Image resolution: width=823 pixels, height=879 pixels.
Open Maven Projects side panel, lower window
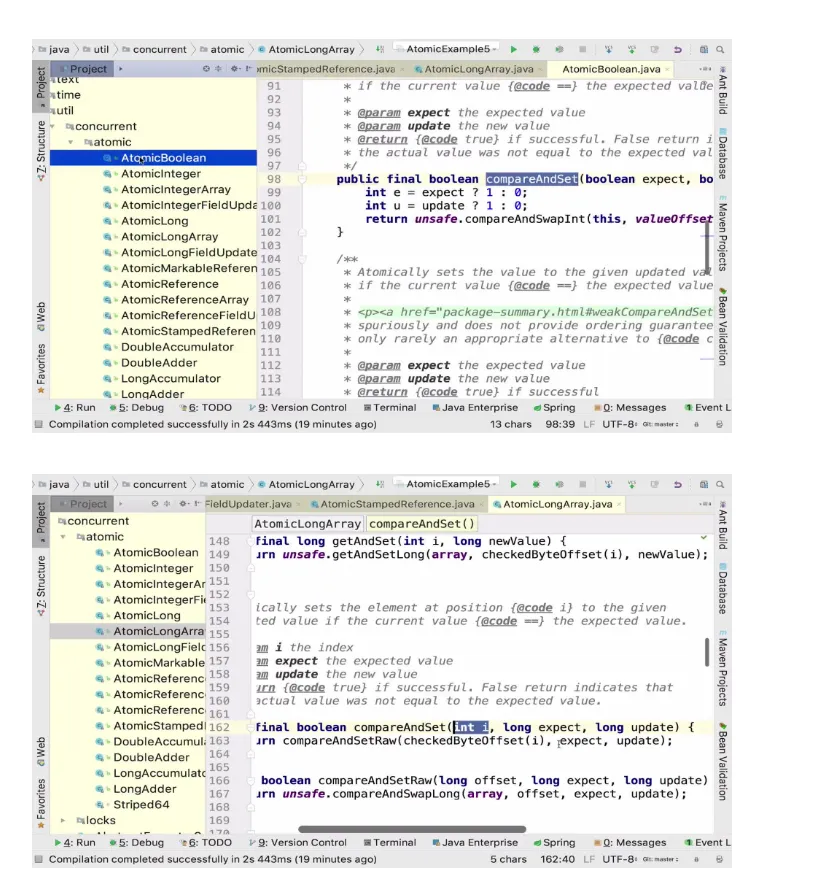[x=723, y=668]
